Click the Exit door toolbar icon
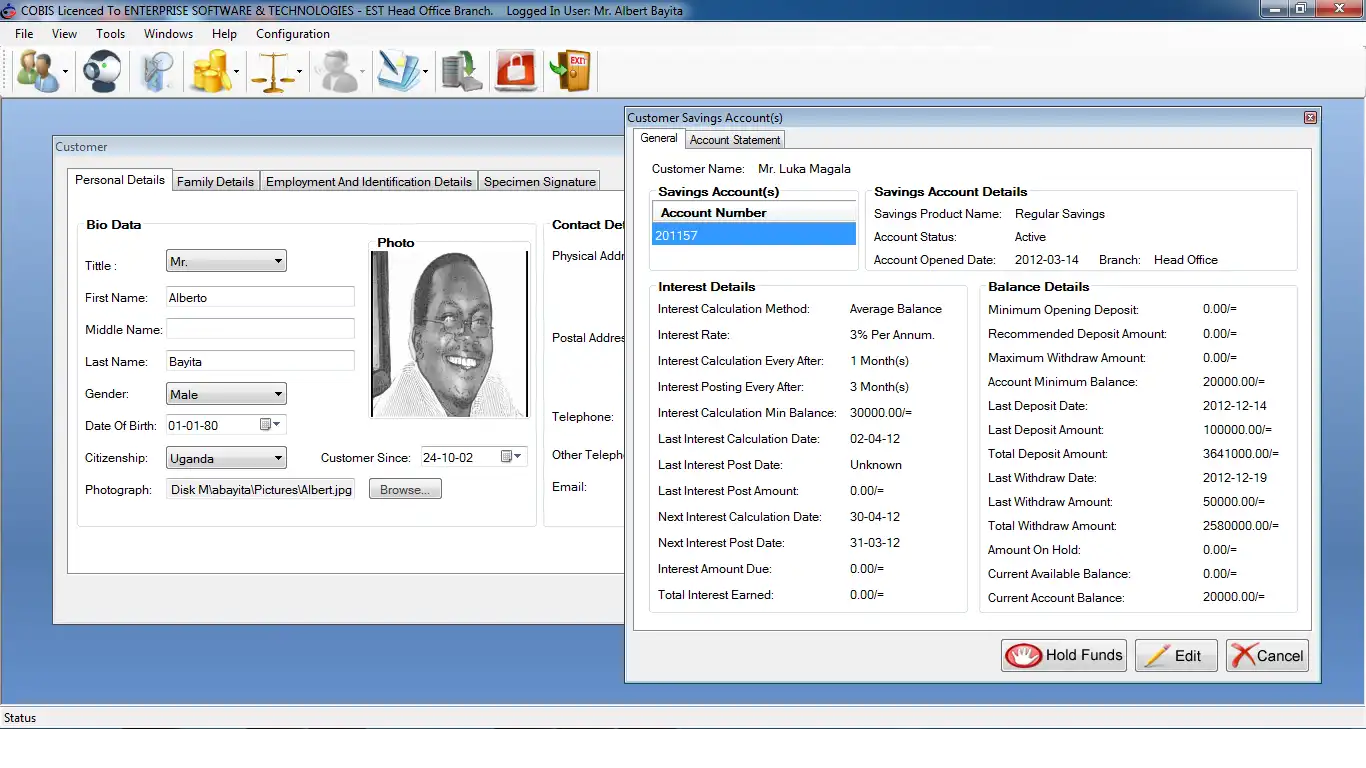 570,71
